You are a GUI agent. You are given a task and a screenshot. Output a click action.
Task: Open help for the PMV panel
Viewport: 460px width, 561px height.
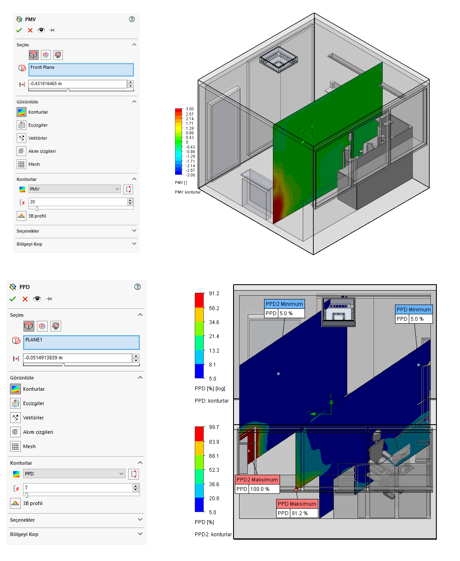(132, 19)
